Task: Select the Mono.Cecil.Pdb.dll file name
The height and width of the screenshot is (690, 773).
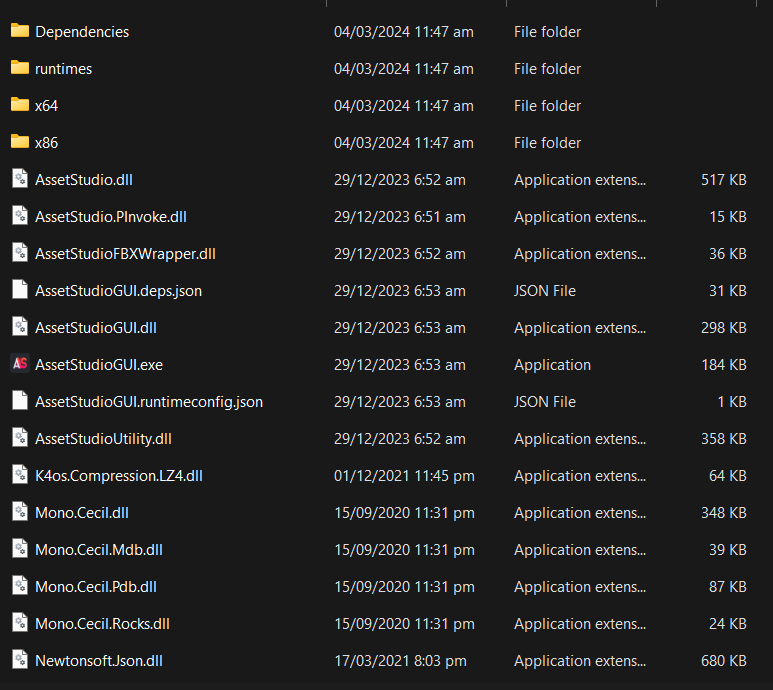Action: pos(96,586)
